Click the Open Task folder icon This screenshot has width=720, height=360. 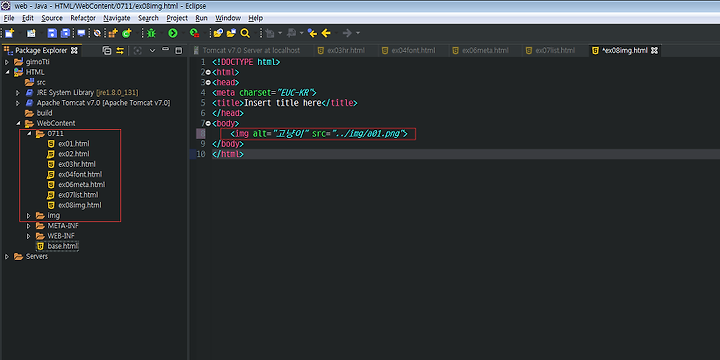click(231, 33)
